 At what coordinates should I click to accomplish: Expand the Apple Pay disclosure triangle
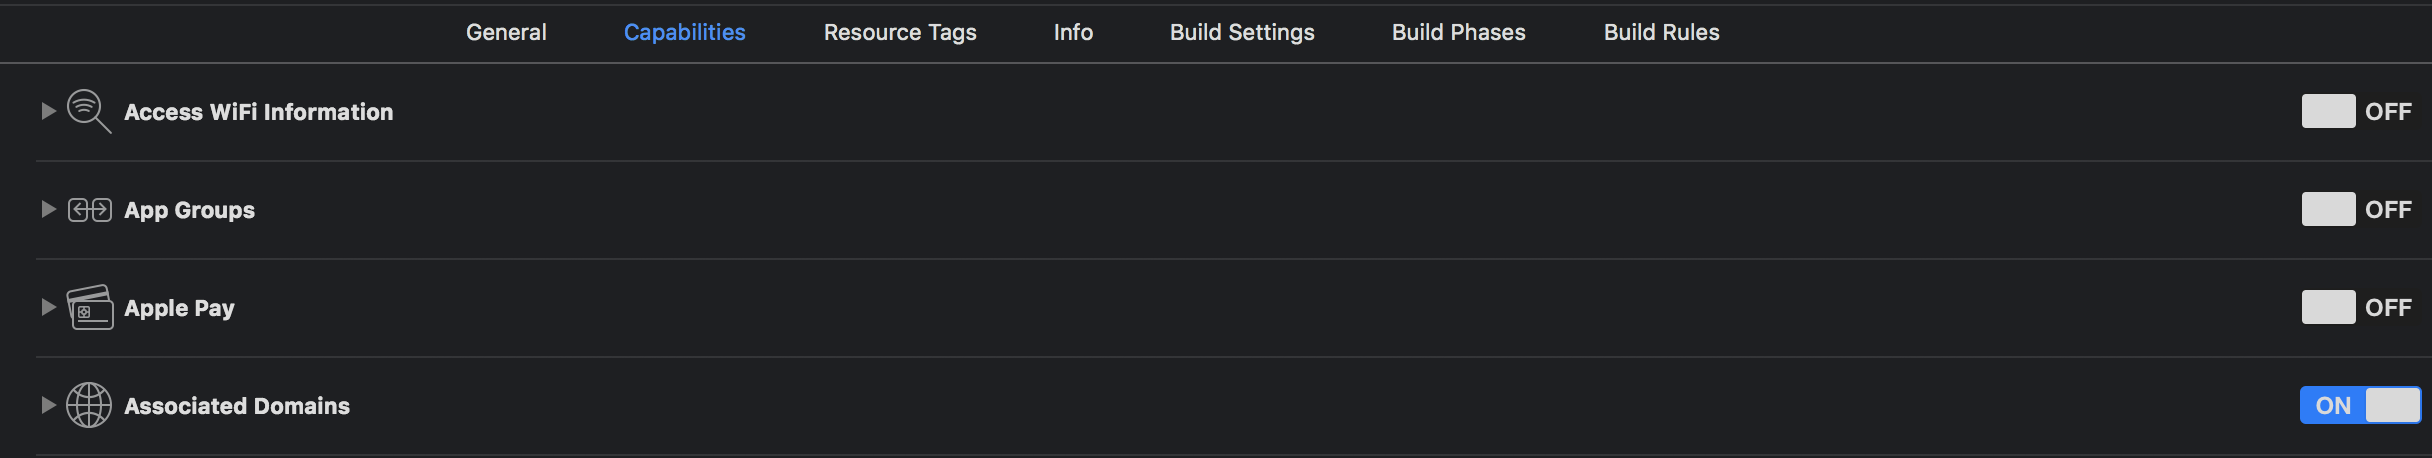click(47, 307)
